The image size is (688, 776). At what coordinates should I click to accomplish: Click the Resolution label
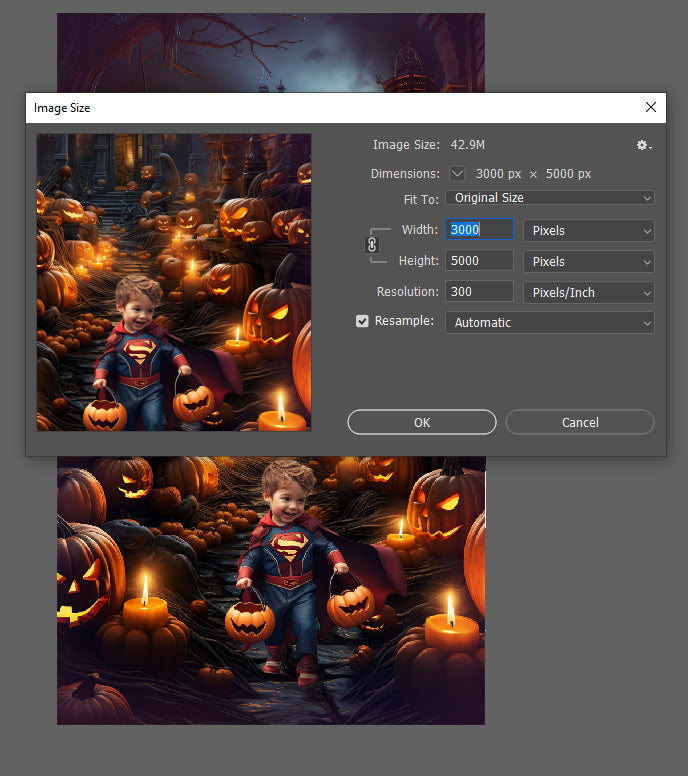click(x=408, y=292)
